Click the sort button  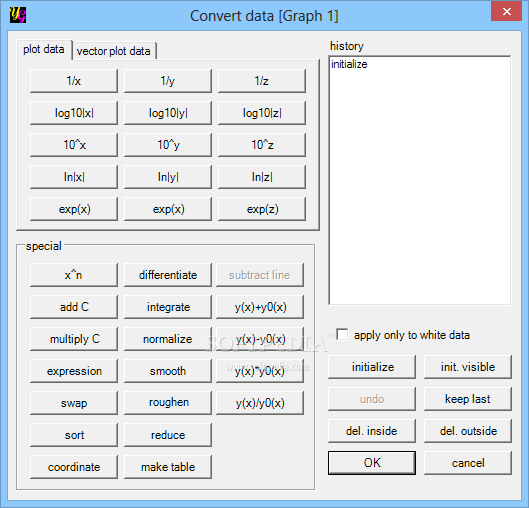(x=74, y=435)
